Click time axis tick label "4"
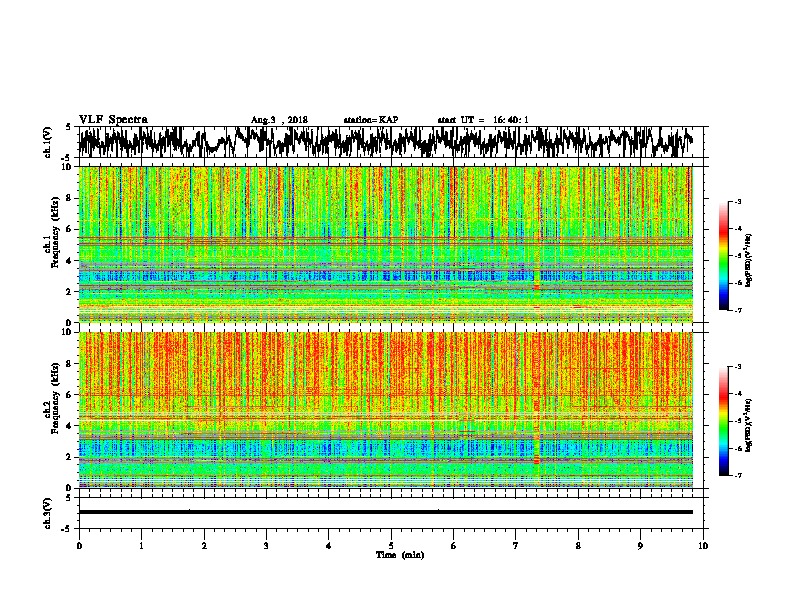792x612 pixels. (329, 546)
